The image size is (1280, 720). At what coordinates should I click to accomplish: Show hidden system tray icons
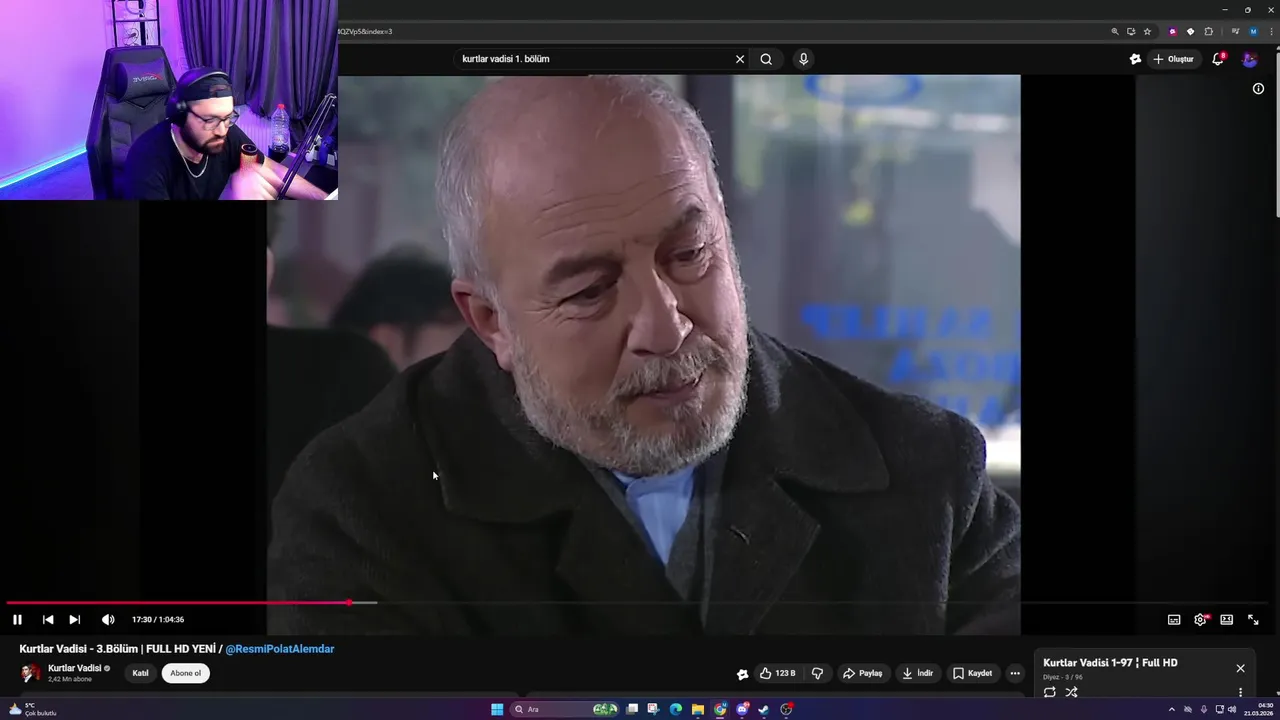tap(1171, 709)
